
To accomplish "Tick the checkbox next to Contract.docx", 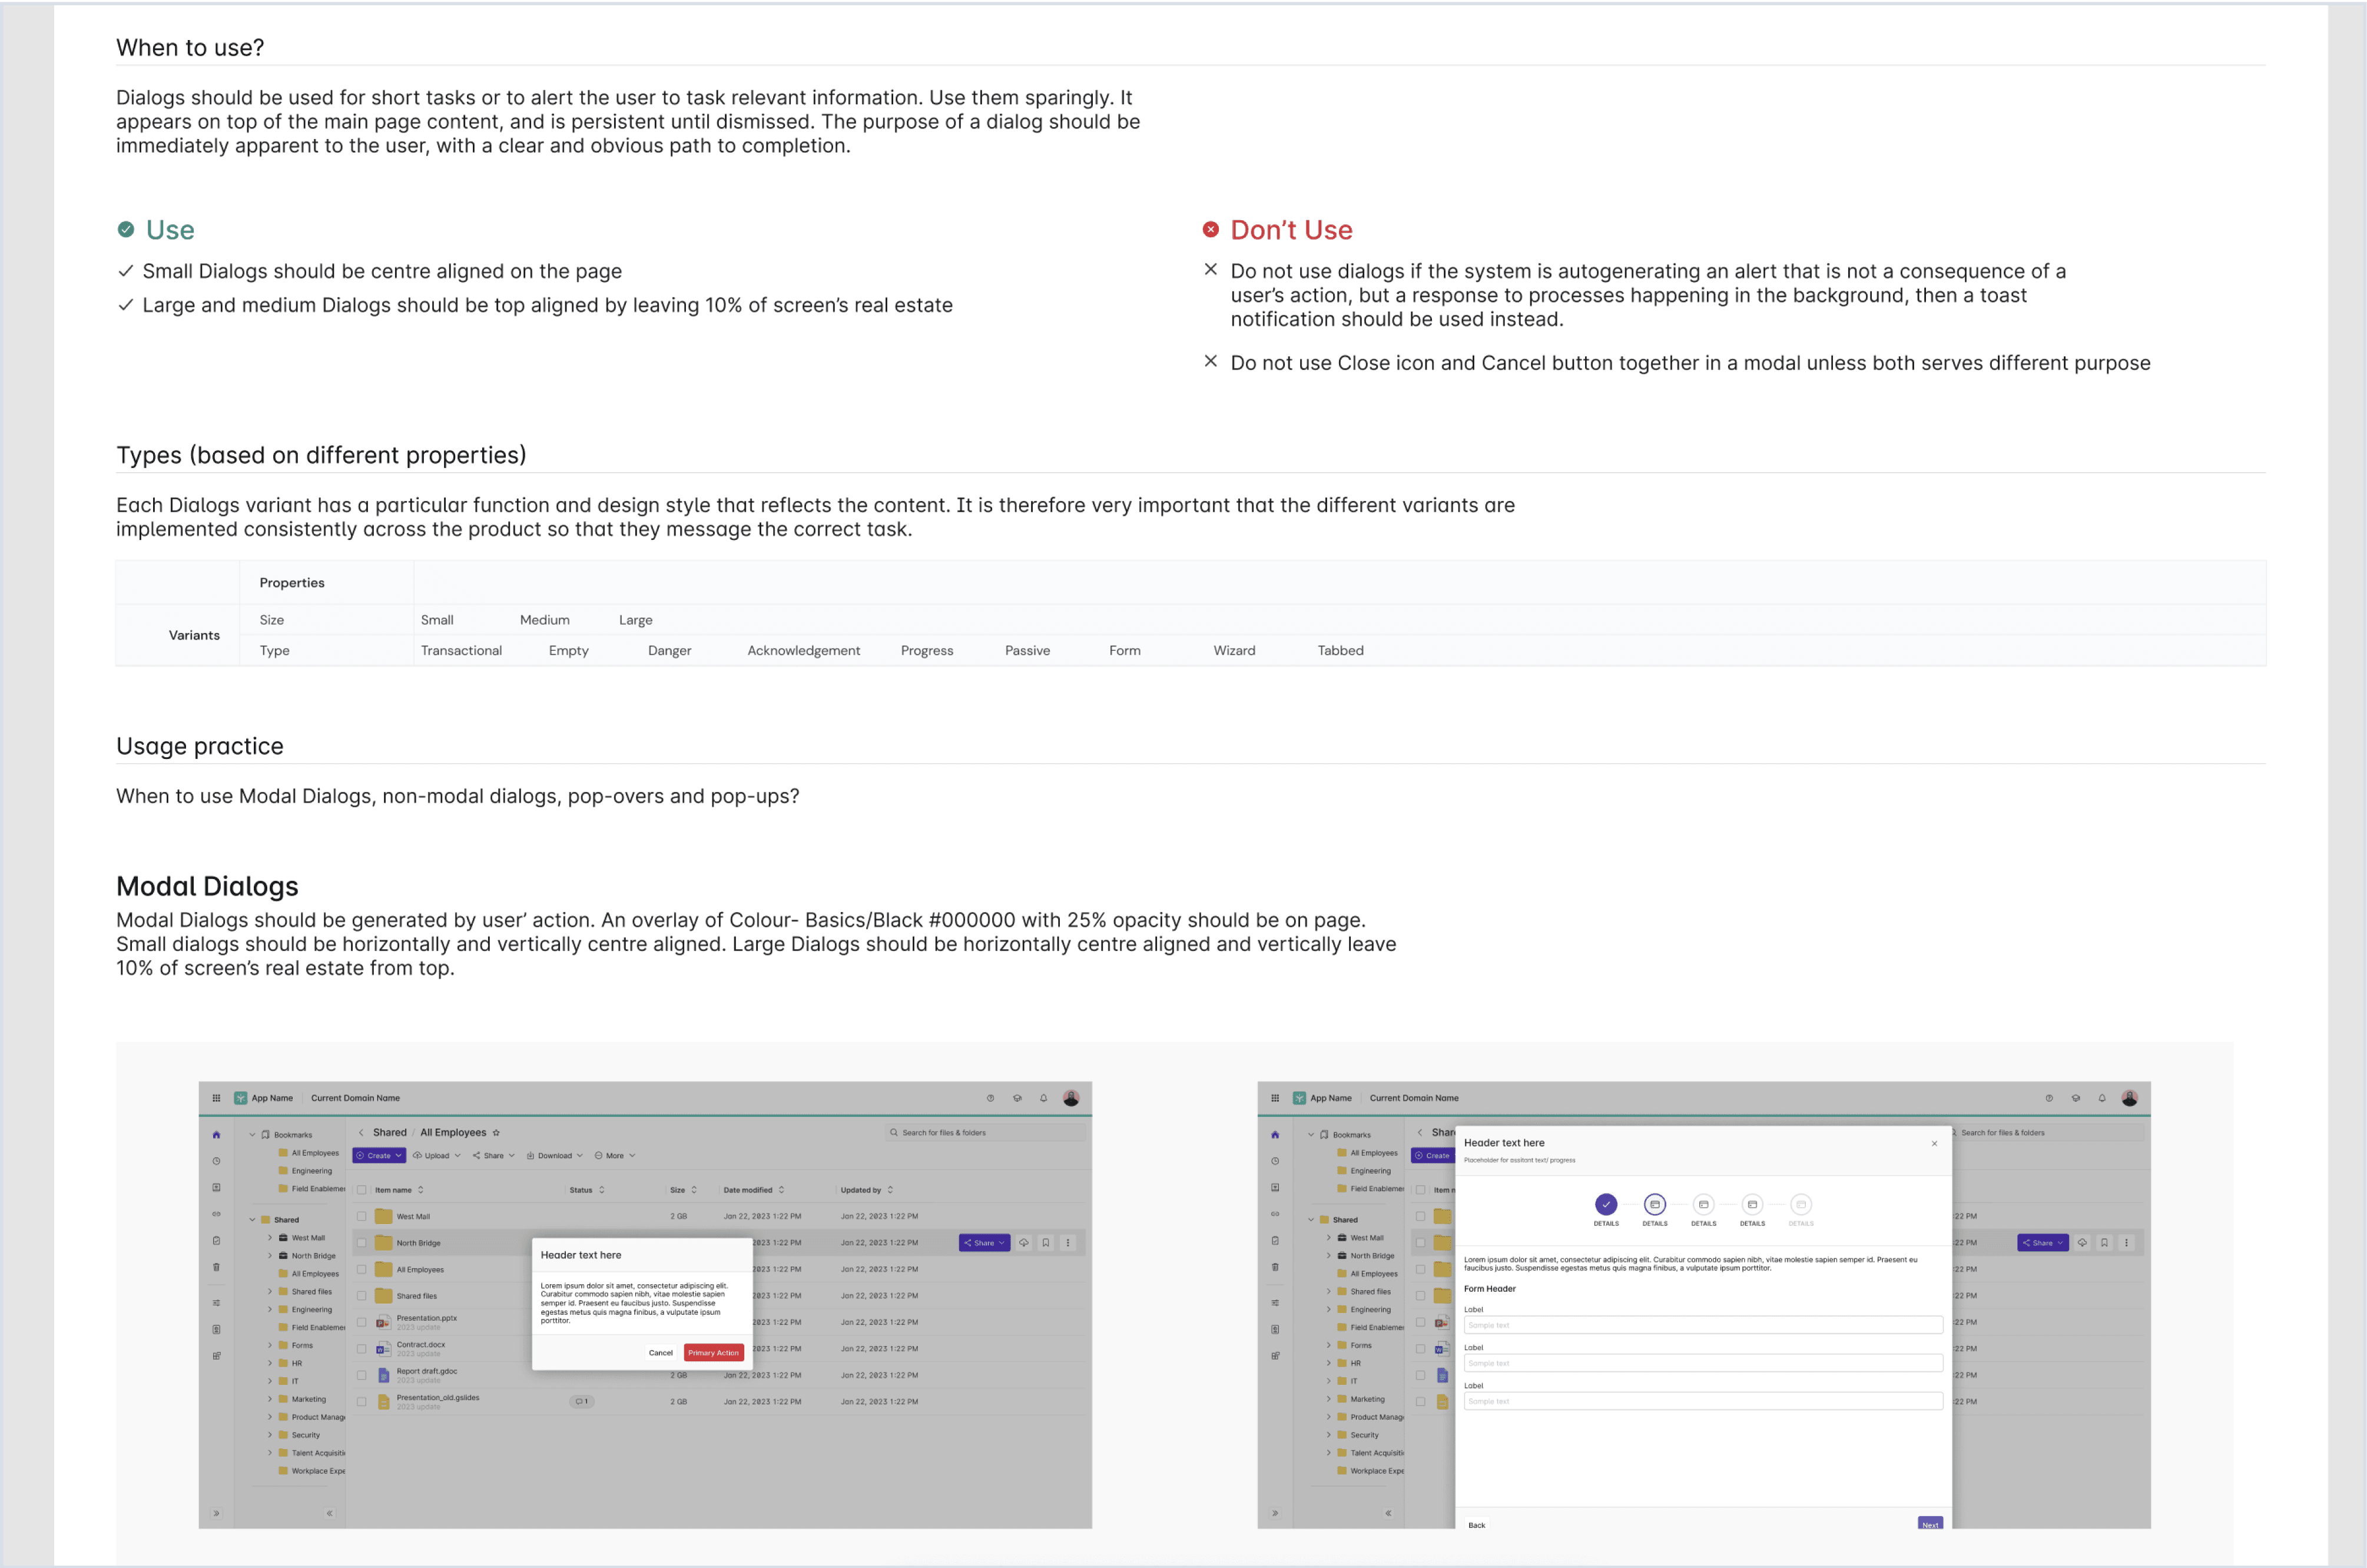I will [362, 1349].
